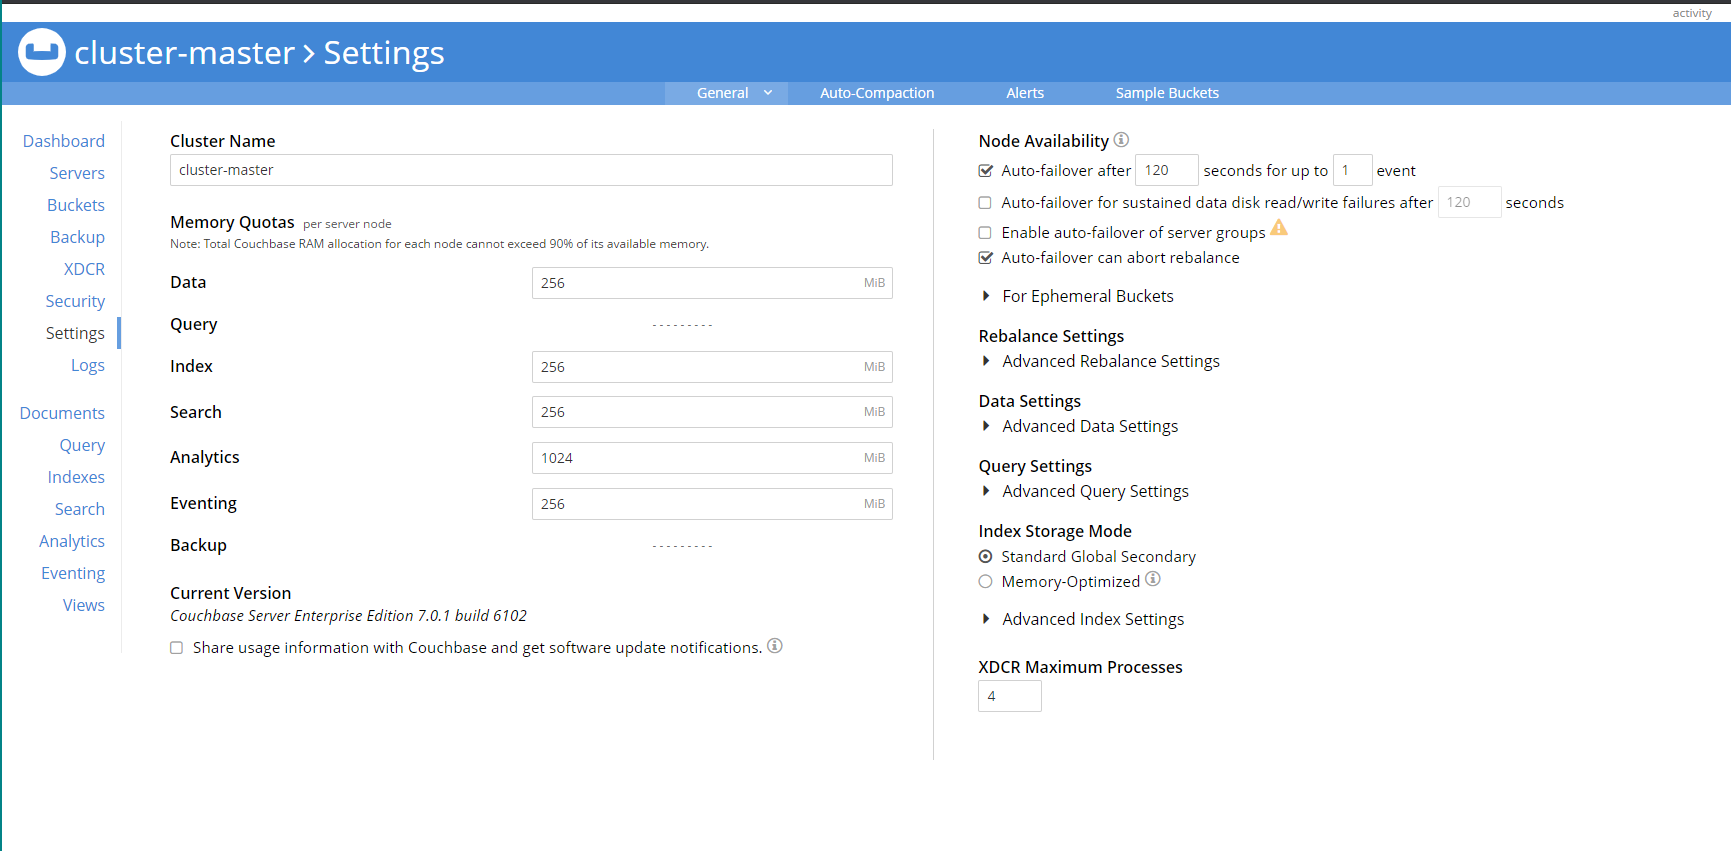This screenshot has width=1731, height=851.
Task: Open Views from sidebar
Action: point(84,605)
